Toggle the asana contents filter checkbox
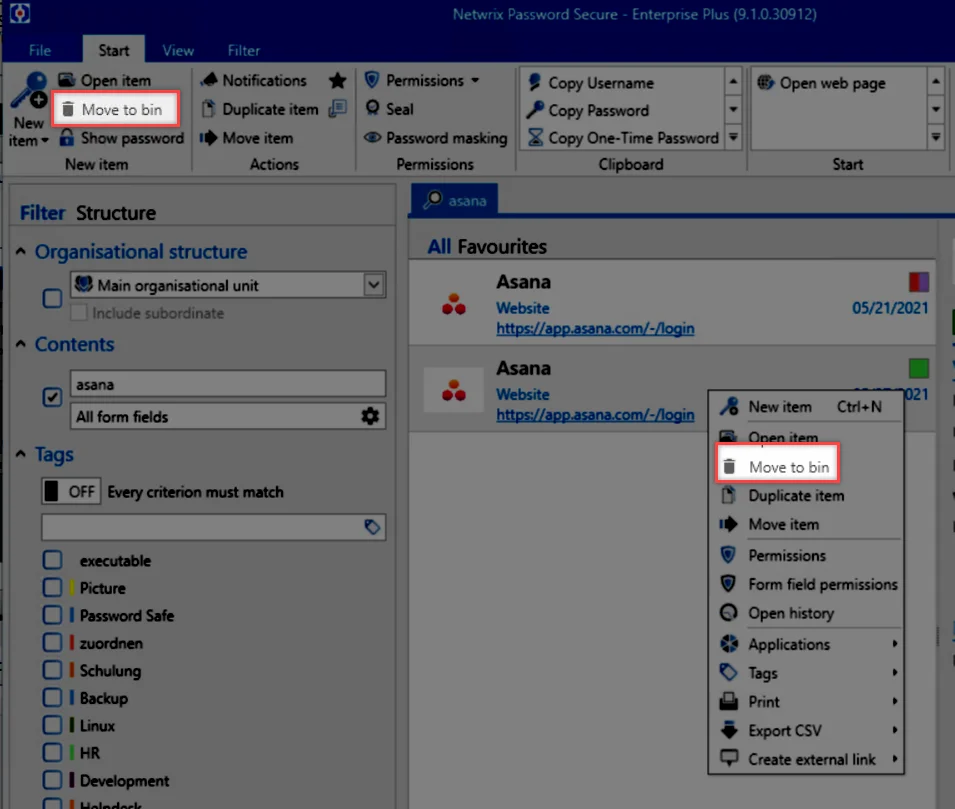955x809 pixels. coord(52,397)
